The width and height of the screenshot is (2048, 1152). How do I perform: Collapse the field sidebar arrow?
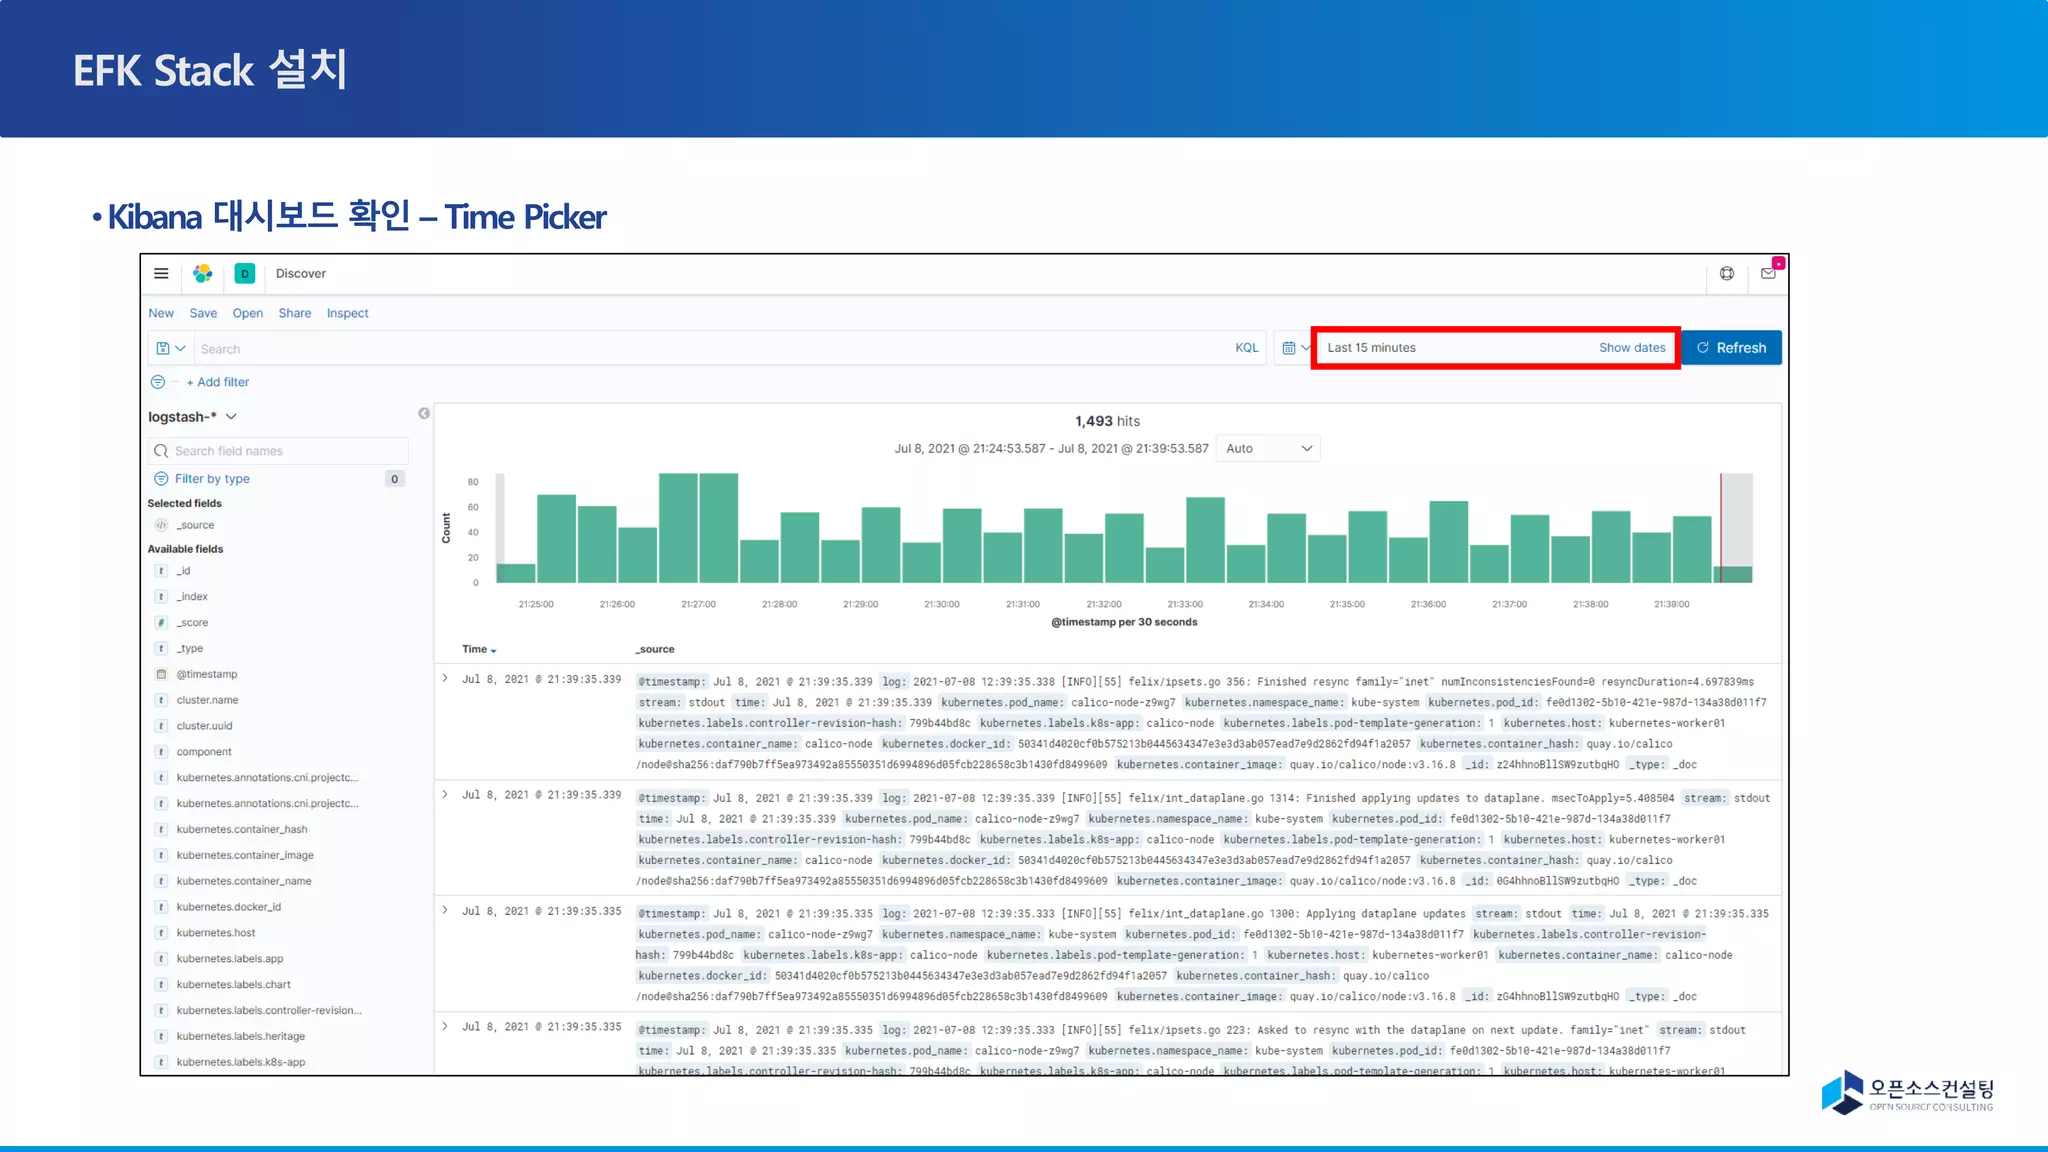tap(424, 413)
